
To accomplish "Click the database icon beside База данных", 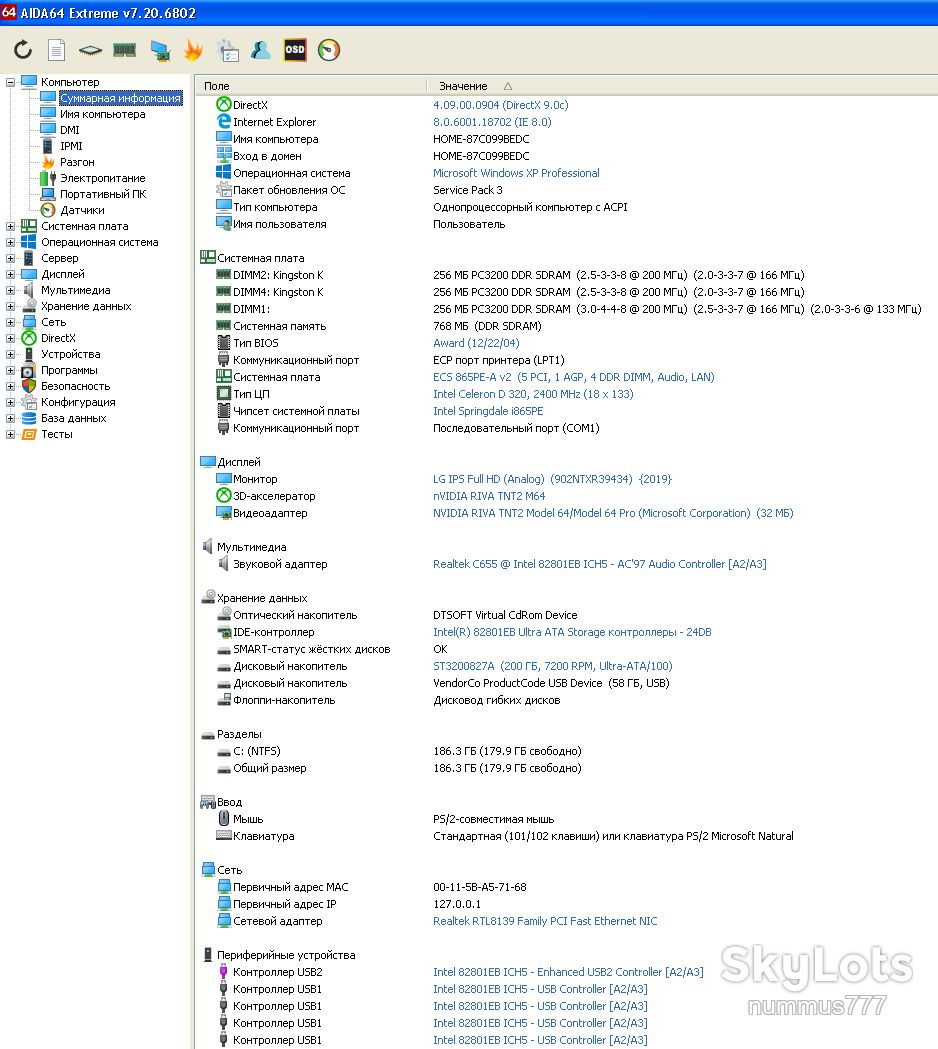I will 29,418.
